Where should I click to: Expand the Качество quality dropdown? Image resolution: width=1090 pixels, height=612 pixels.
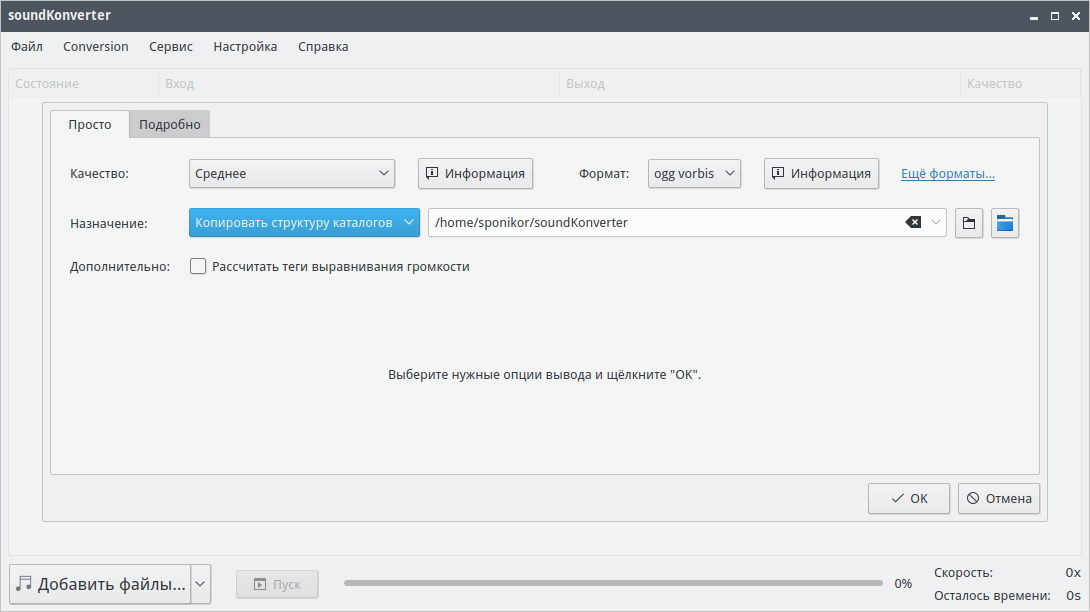click(x=292, y=173)
